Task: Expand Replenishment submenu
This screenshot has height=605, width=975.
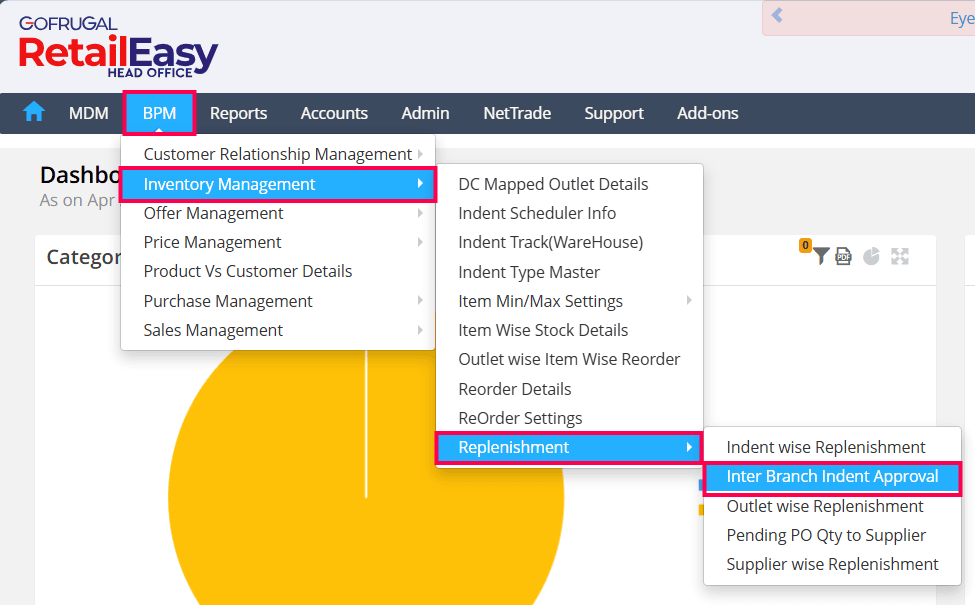Action: (570, 448)
